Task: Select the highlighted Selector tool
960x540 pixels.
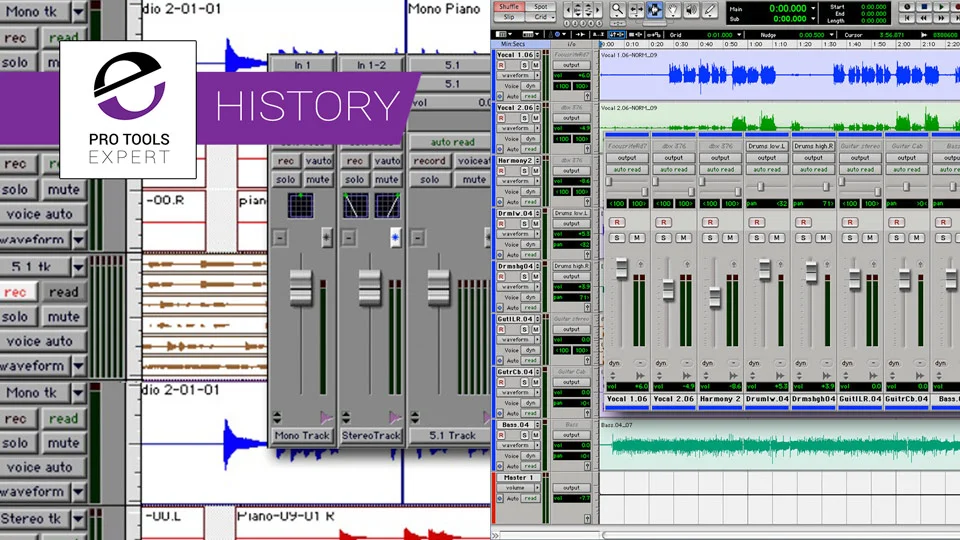Action: coord(654,9)
